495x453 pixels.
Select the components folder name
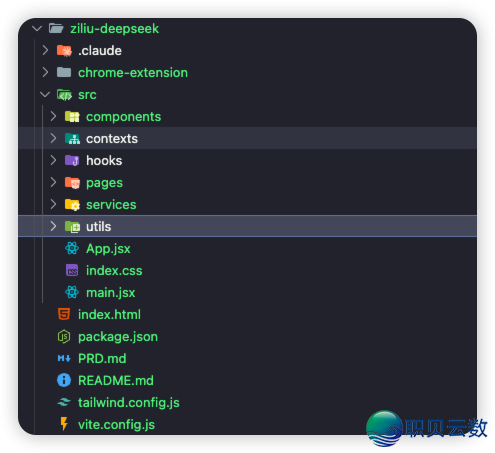coord(124,117)
